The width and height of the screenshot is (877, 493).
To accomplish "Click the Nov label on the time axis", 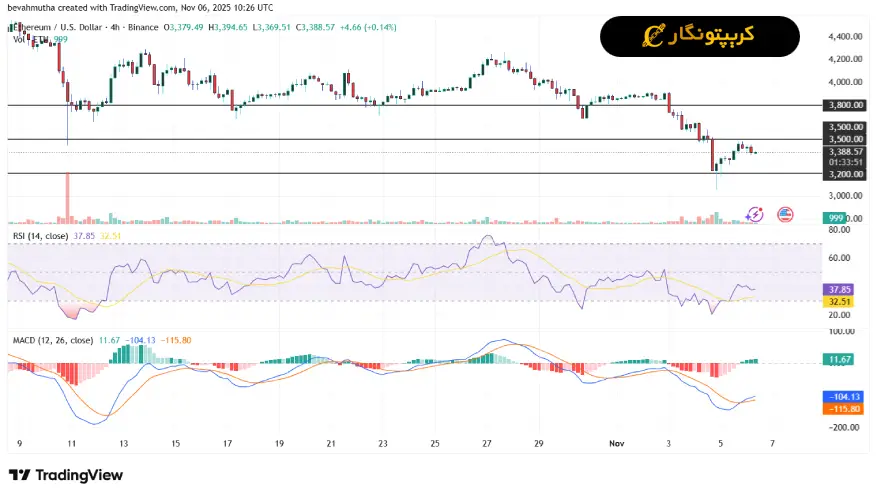I will [x=617, y=442].
